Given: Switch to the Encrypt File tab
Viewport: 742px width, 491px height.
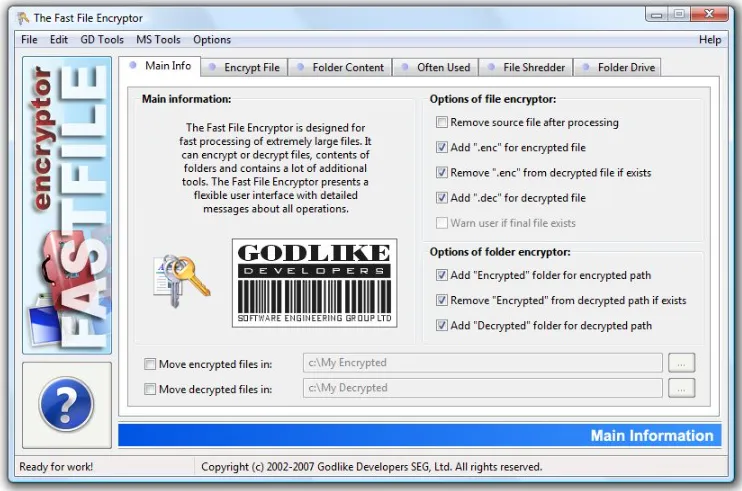Looking at the screenshot, I should [244, 68].
